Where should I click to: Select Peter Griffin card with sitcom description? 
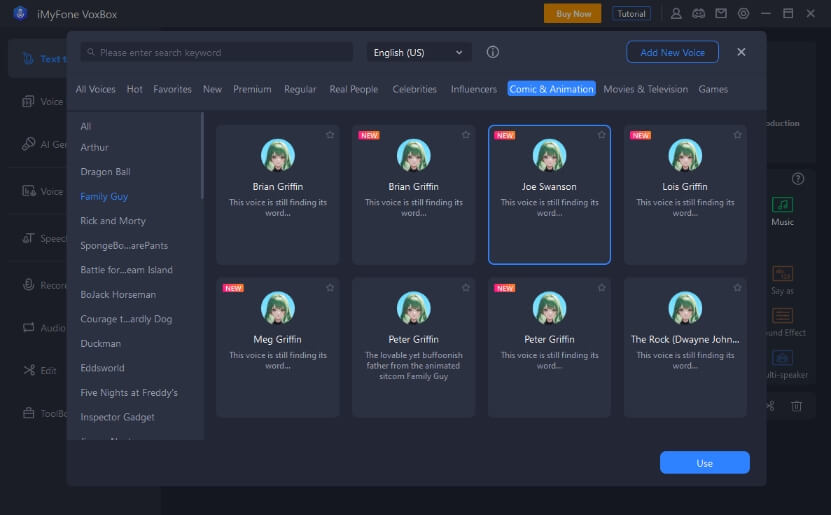click(413, 347)
